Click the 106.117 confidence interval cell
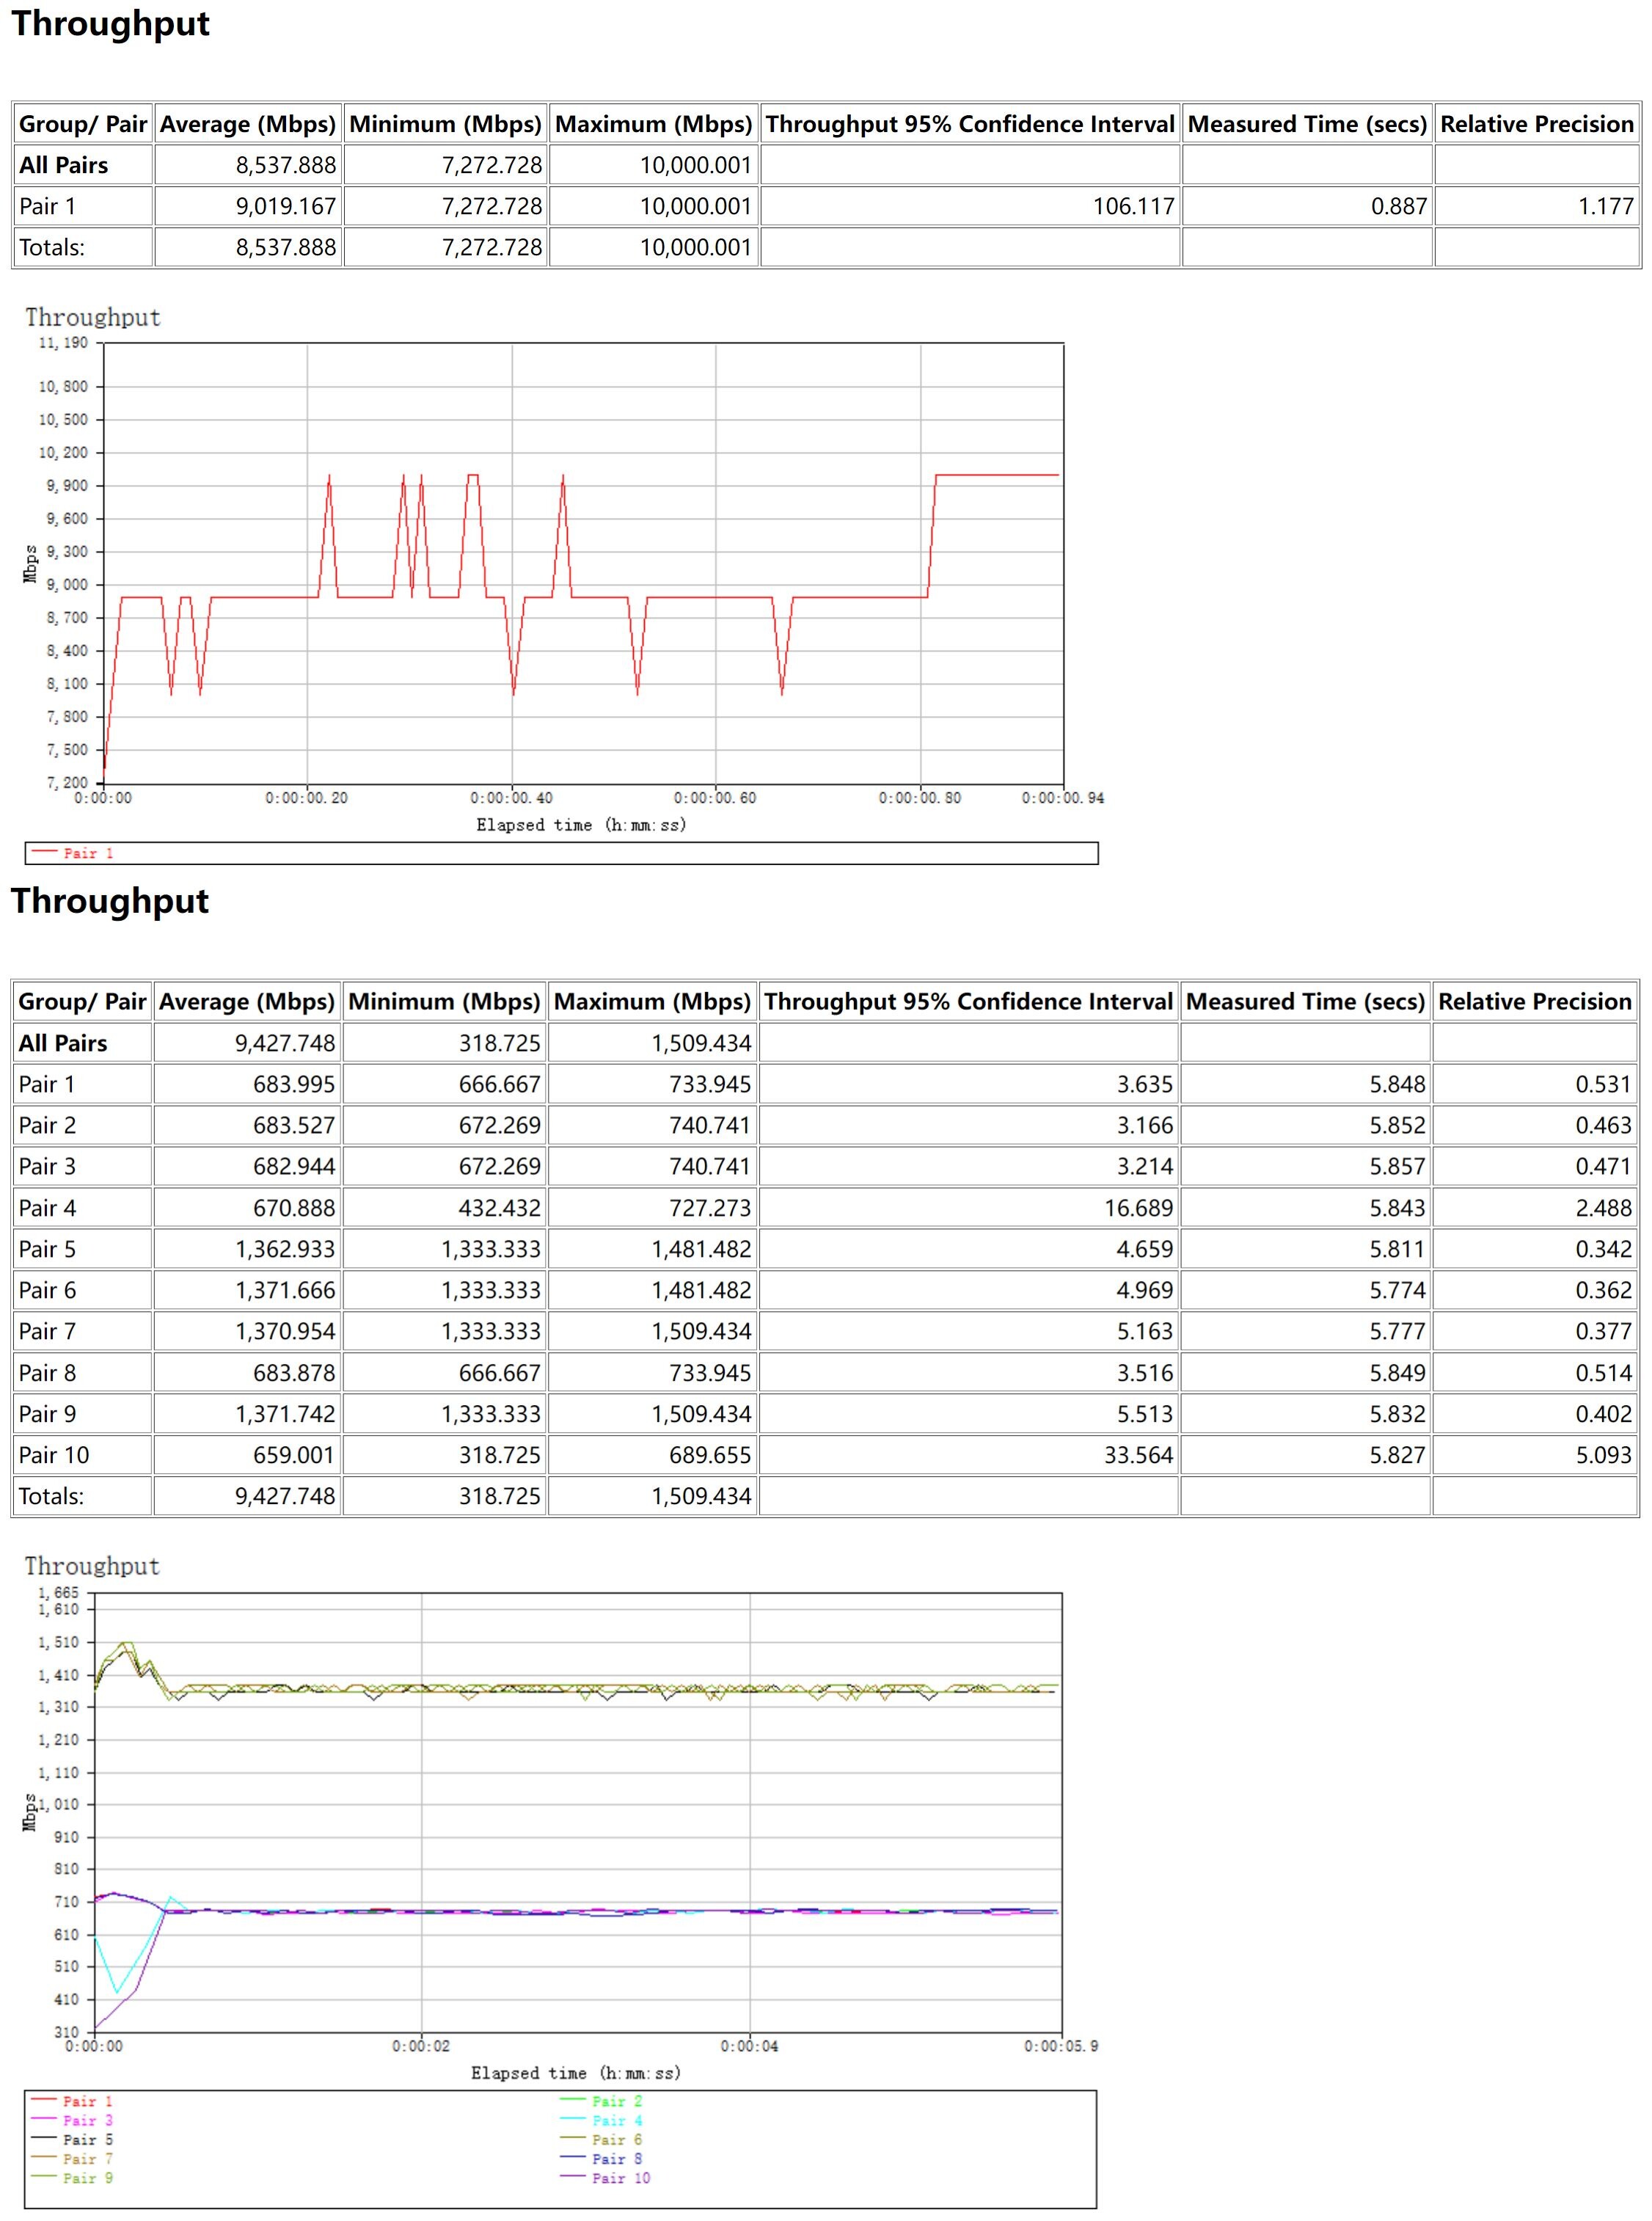The width and height of the screenshot is (1652, 2221). click(1133, 206)
